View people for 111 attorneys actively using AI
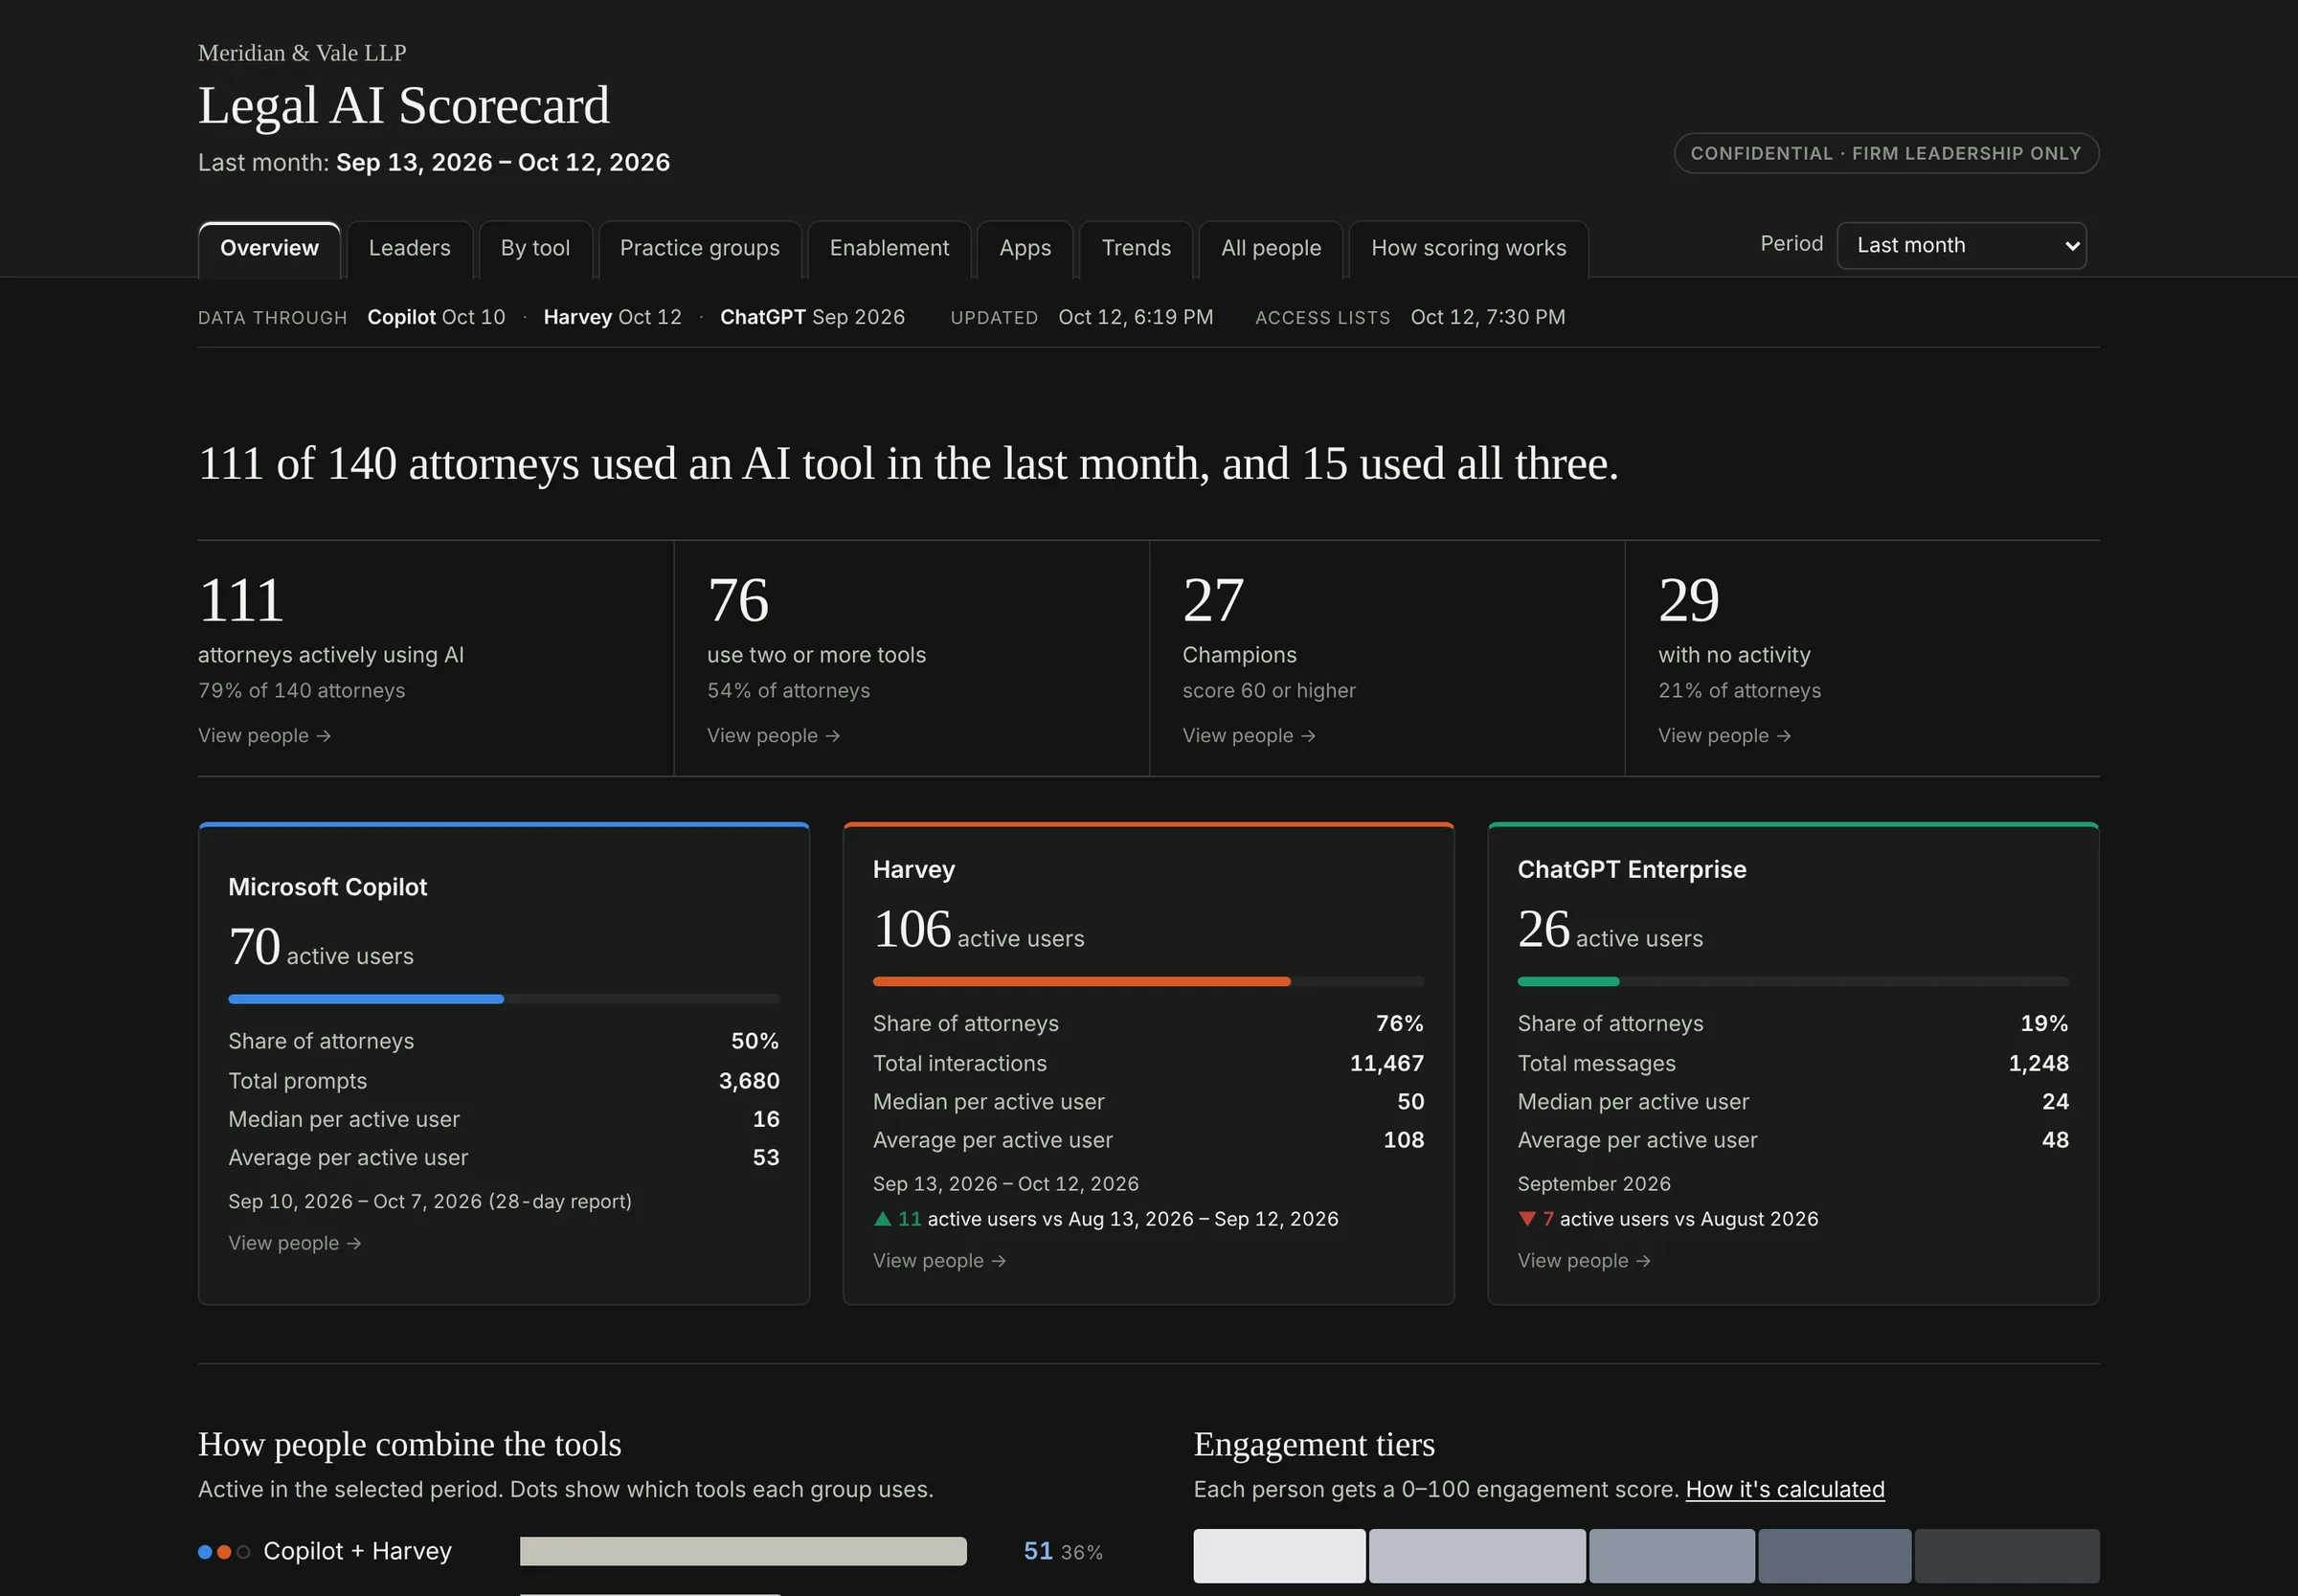Viewport: 2298px width, 1596px height. [x=264, y=735]
